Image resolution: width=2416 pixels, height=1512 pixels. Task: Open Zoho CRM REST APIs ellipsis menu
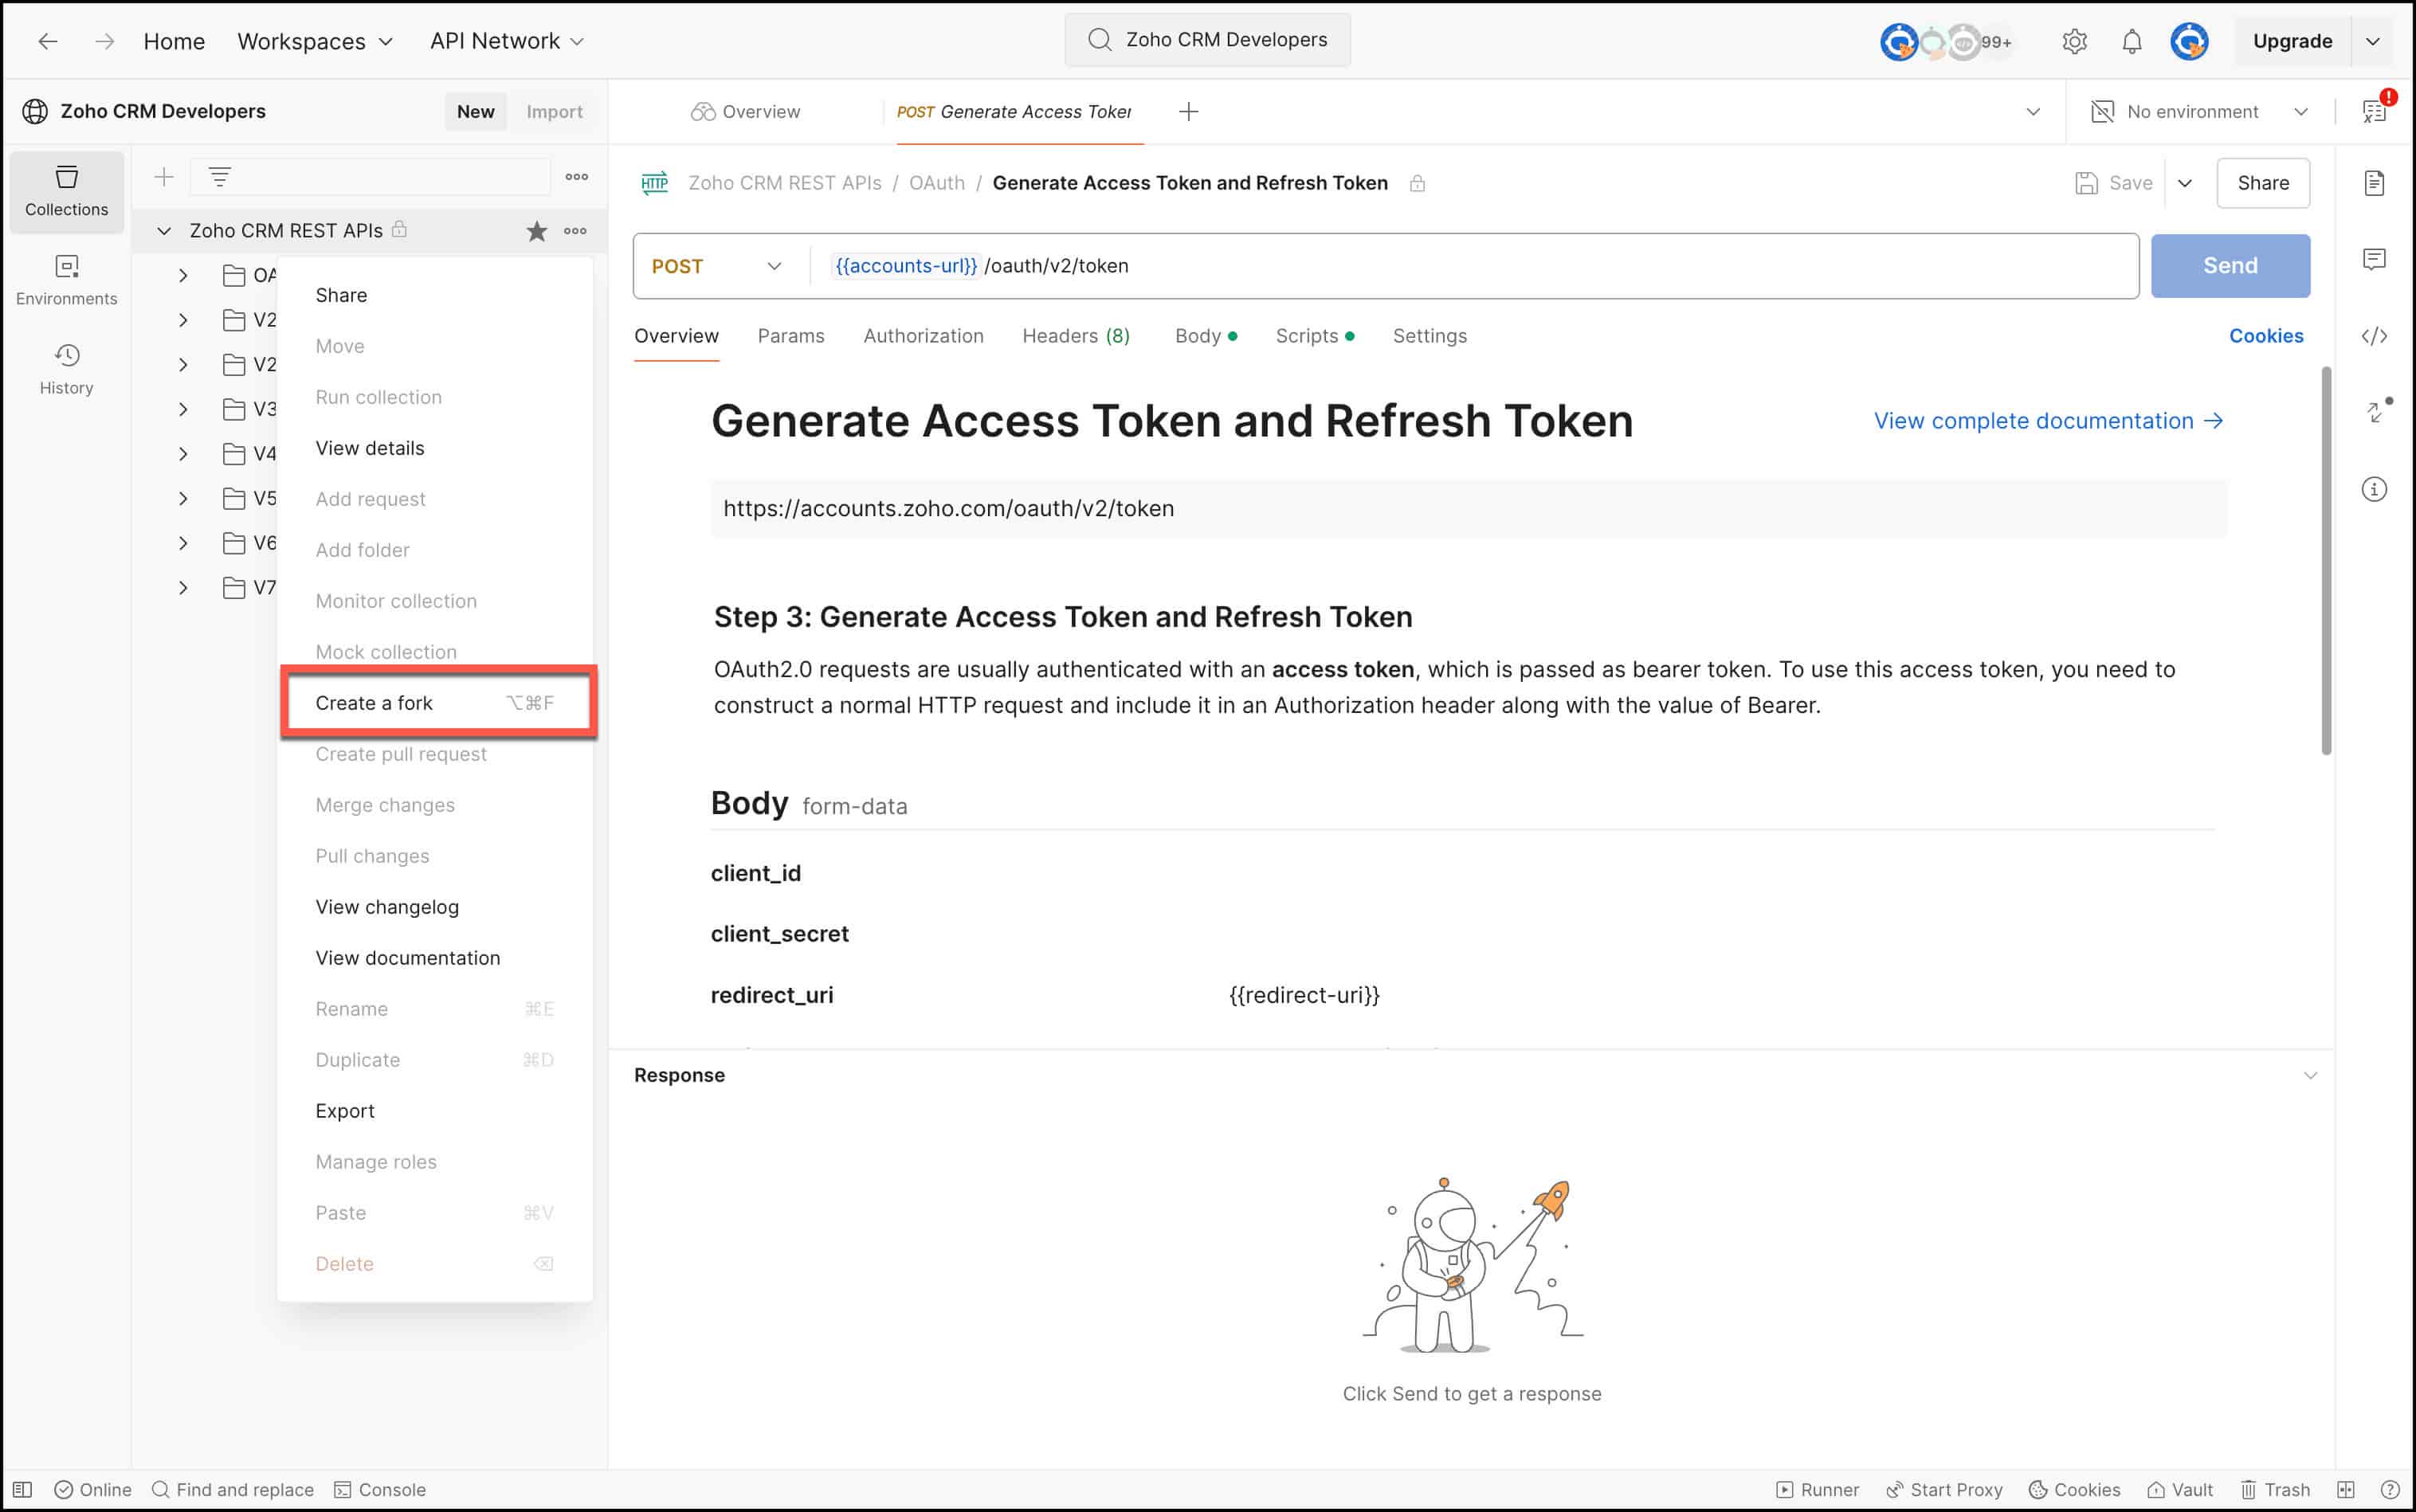click(x=575, y=231)
